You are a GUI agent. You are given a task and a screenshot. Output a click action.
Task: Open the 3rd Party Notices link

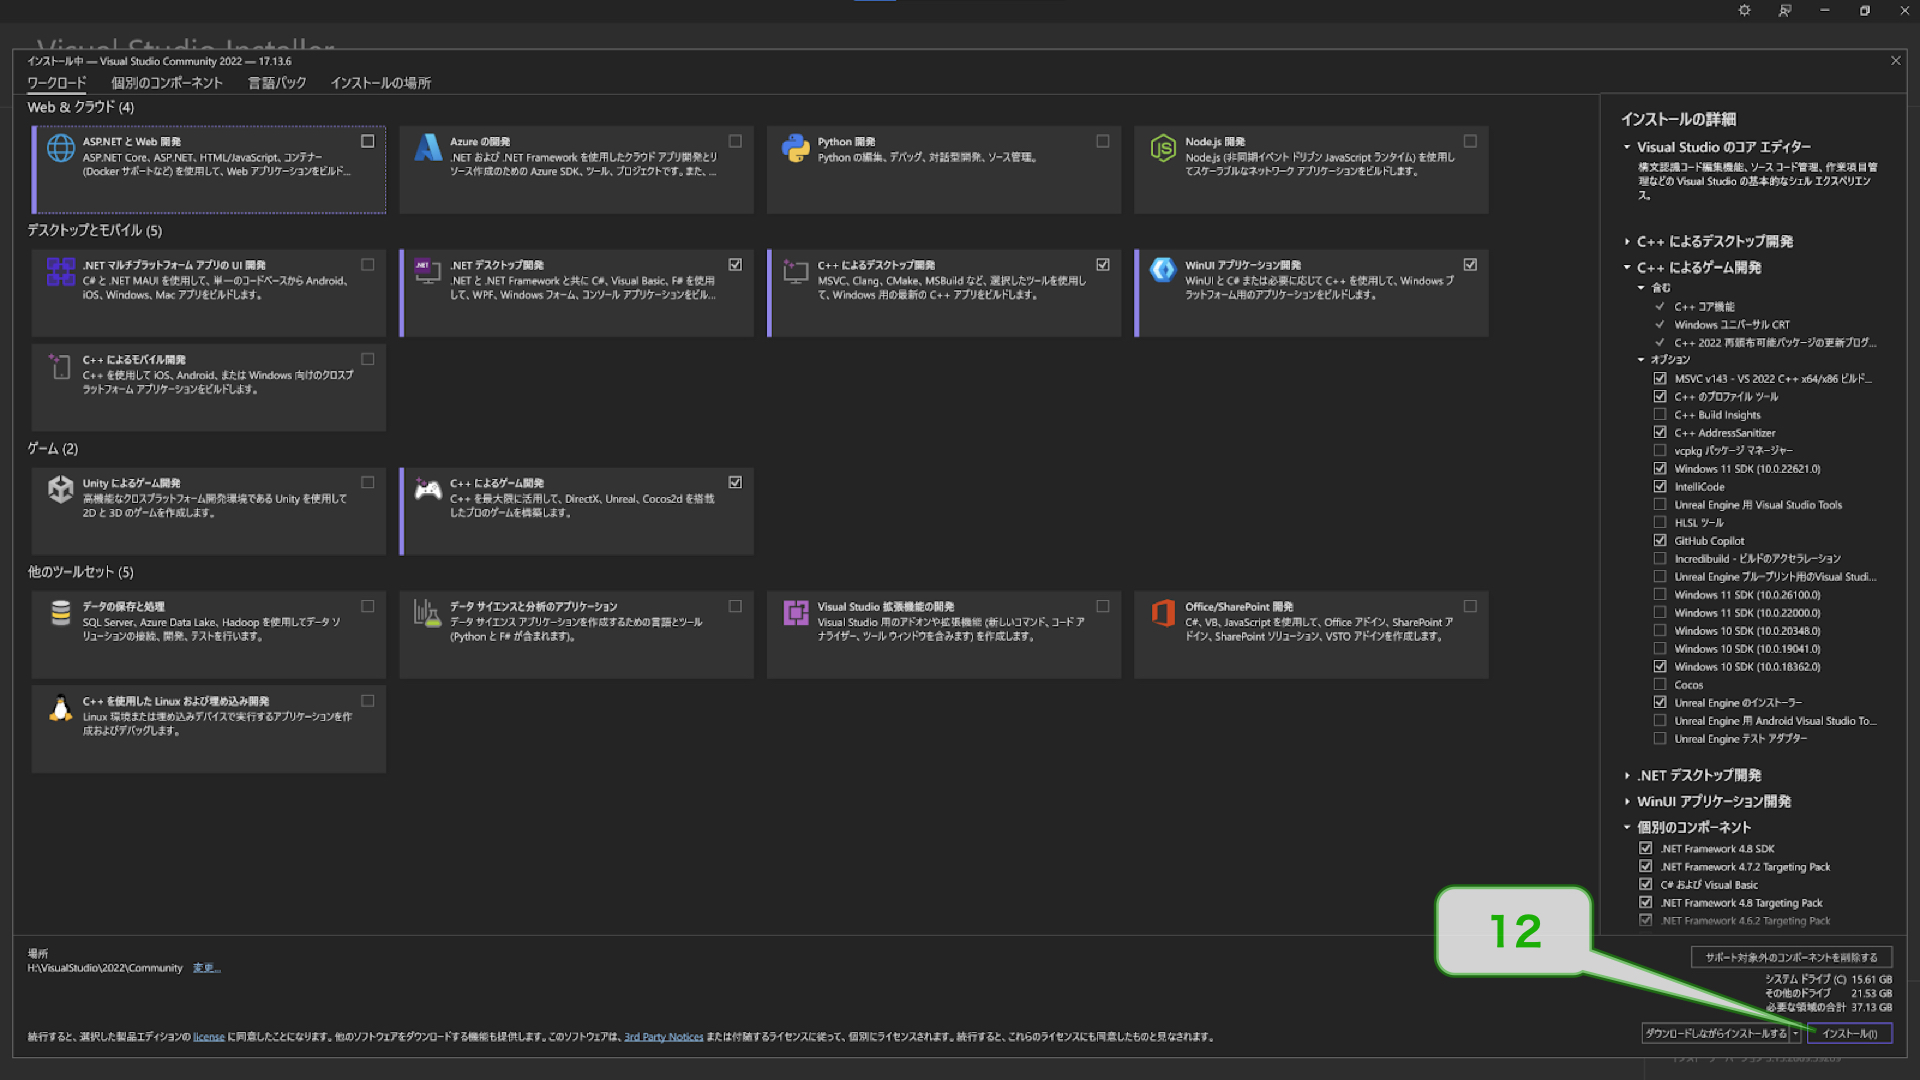pos(663,1037)
